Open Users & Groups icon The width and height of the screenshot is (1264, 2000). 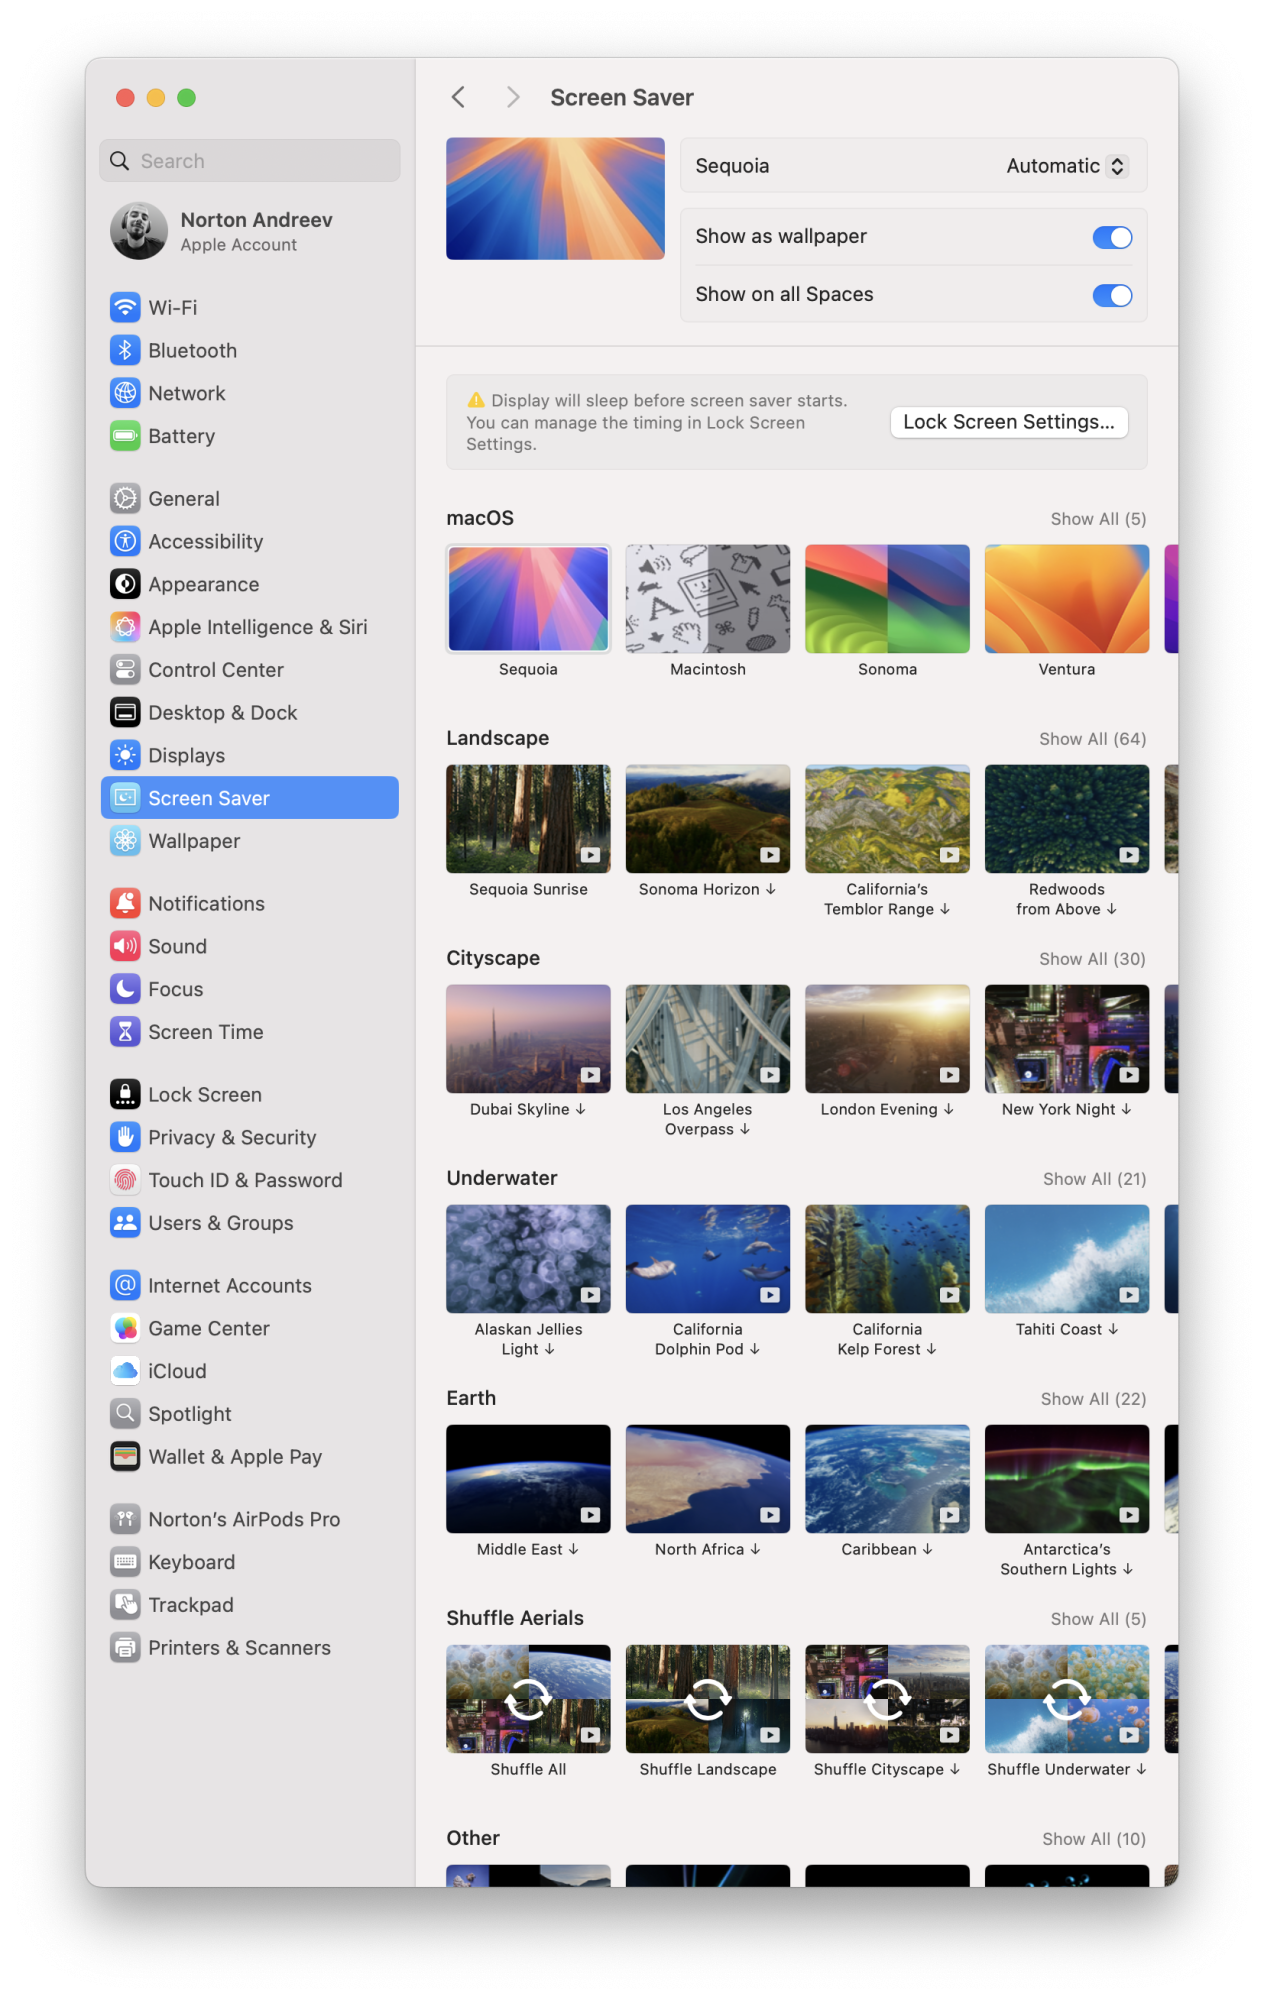click(x=125, y=1223)
